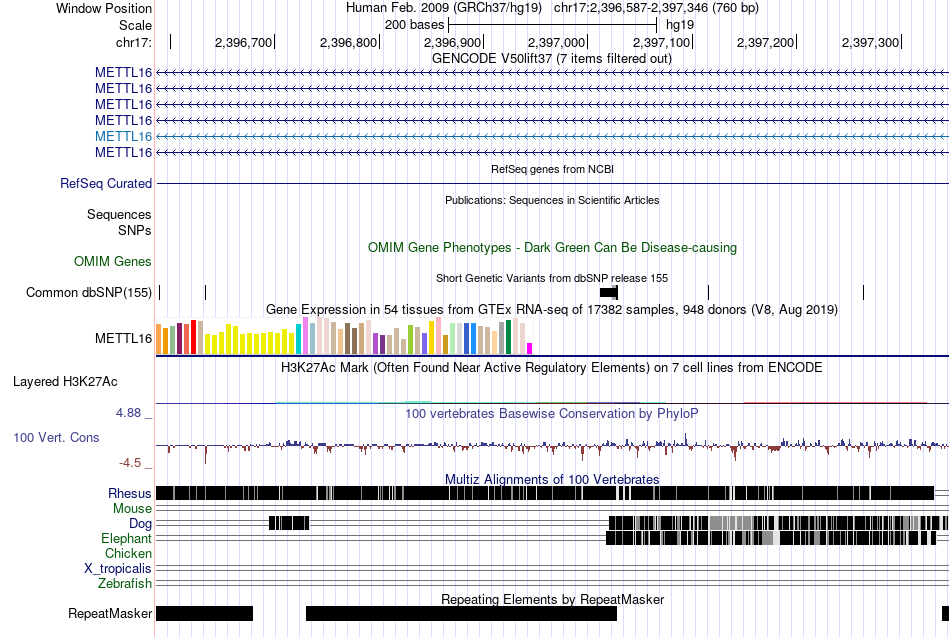Screen dimensions: 950x637
Task: Open the H3K27Ac Mark ENCODE track title
Action: [552, 368]
